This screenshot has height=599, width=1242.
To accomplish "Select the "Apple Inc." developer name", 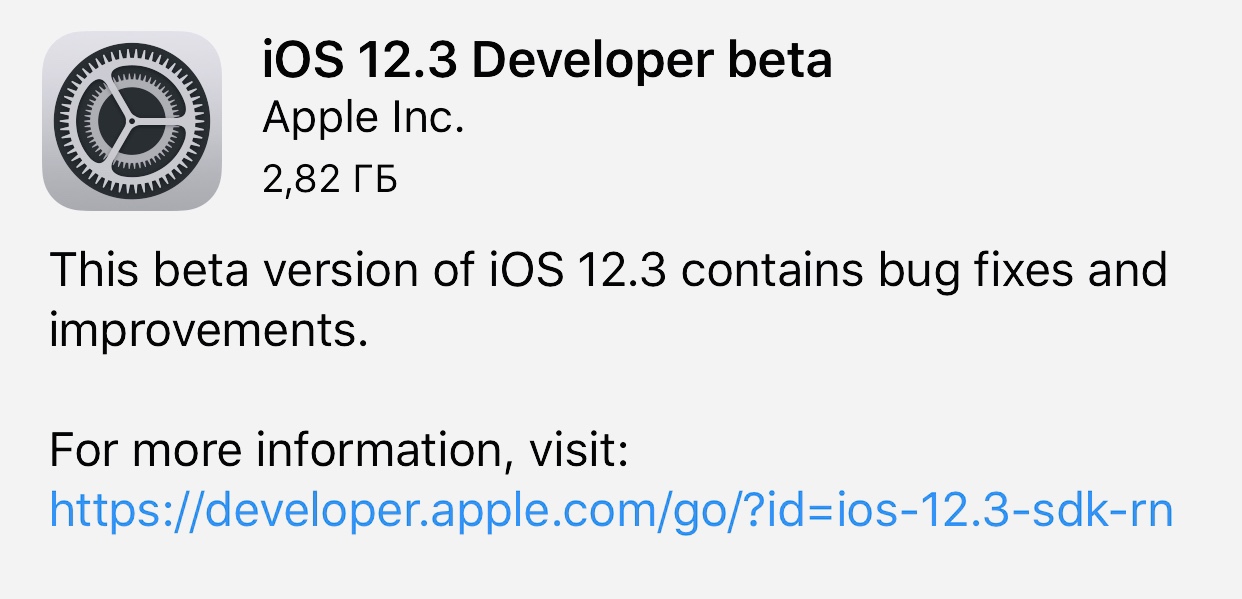I will (x=363, y=120).
